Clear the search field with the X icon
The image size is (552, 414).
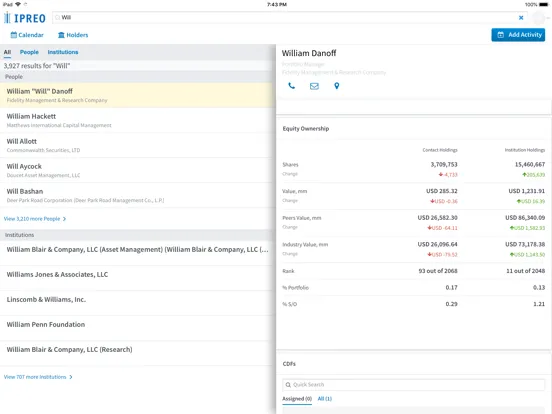pyautogui.click(x=521, y=18)
